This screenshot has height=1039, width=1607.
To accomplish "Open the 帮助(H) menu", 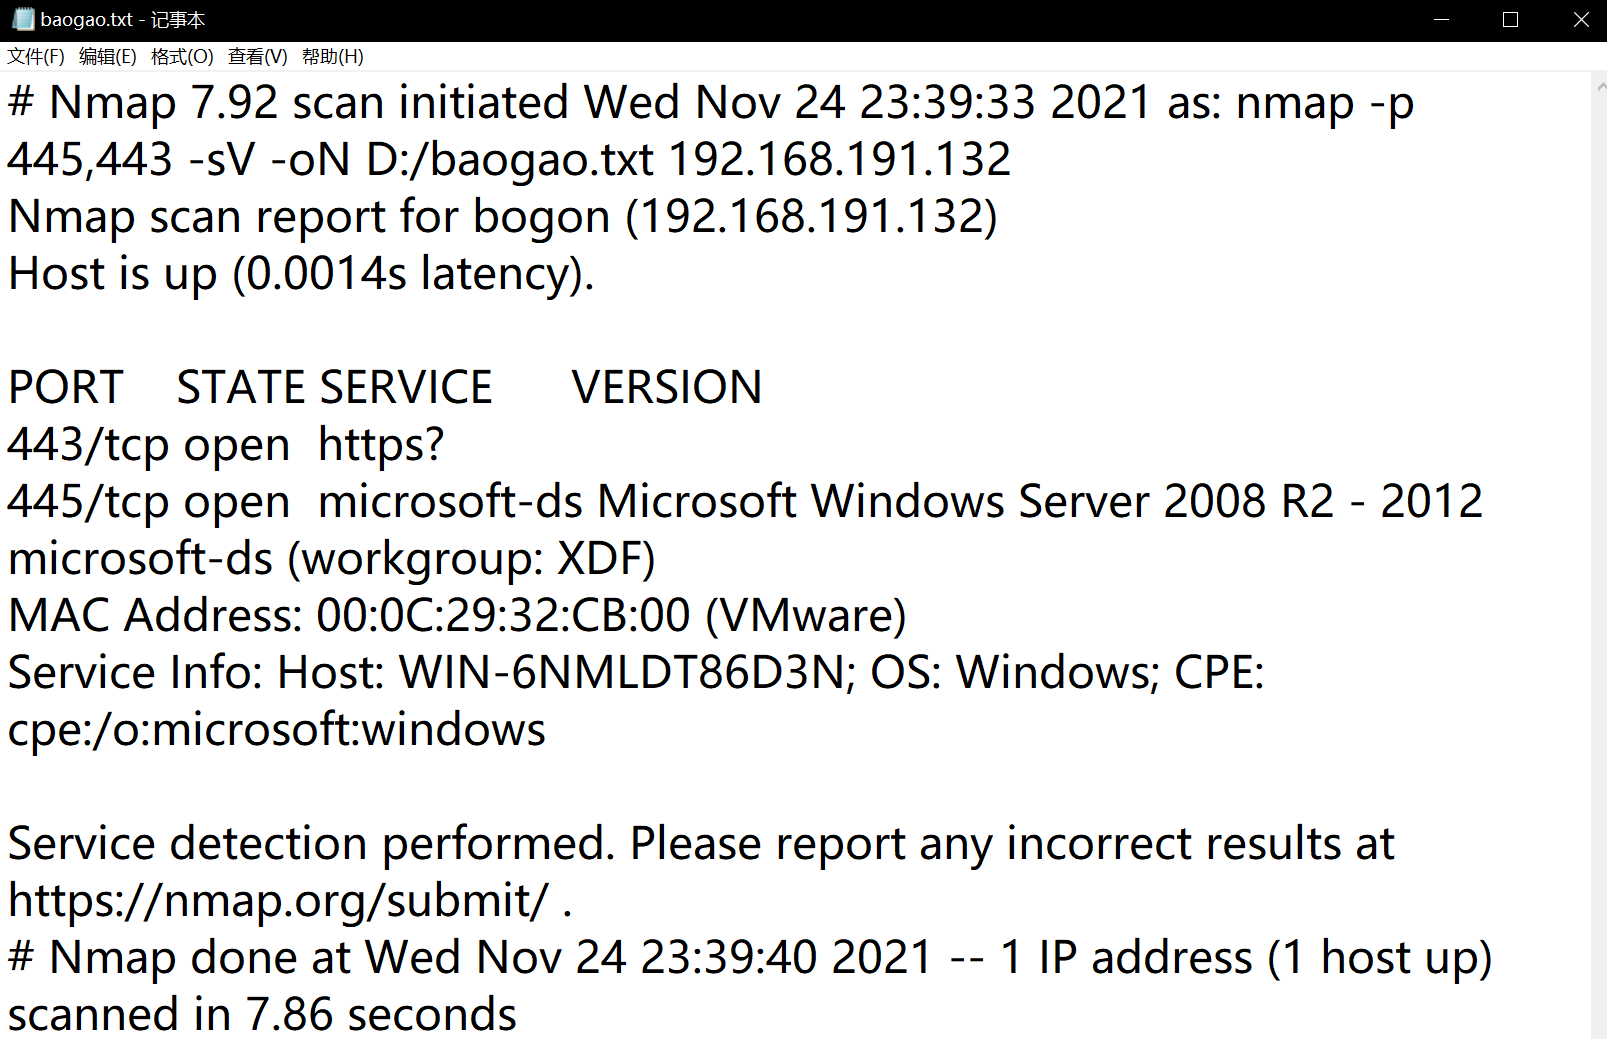I will click(x=333, y=57).
